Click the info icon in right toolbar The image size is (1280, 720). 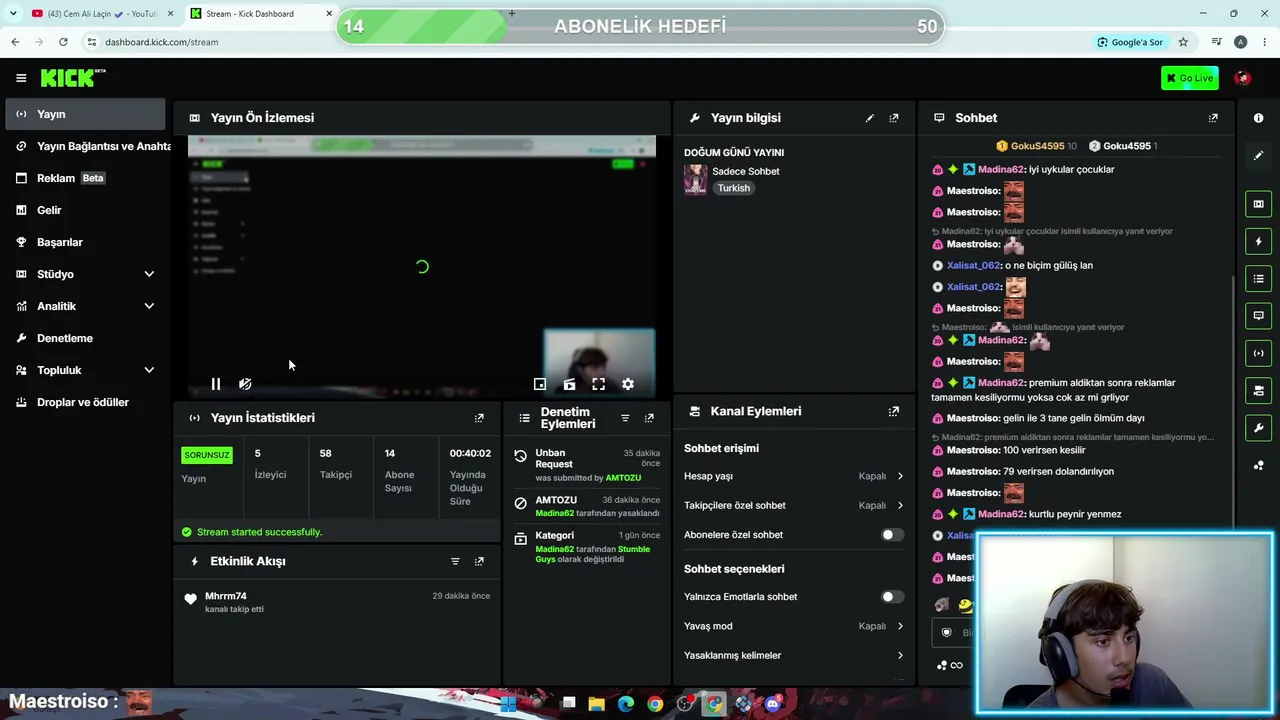(x=1258, y=118)
